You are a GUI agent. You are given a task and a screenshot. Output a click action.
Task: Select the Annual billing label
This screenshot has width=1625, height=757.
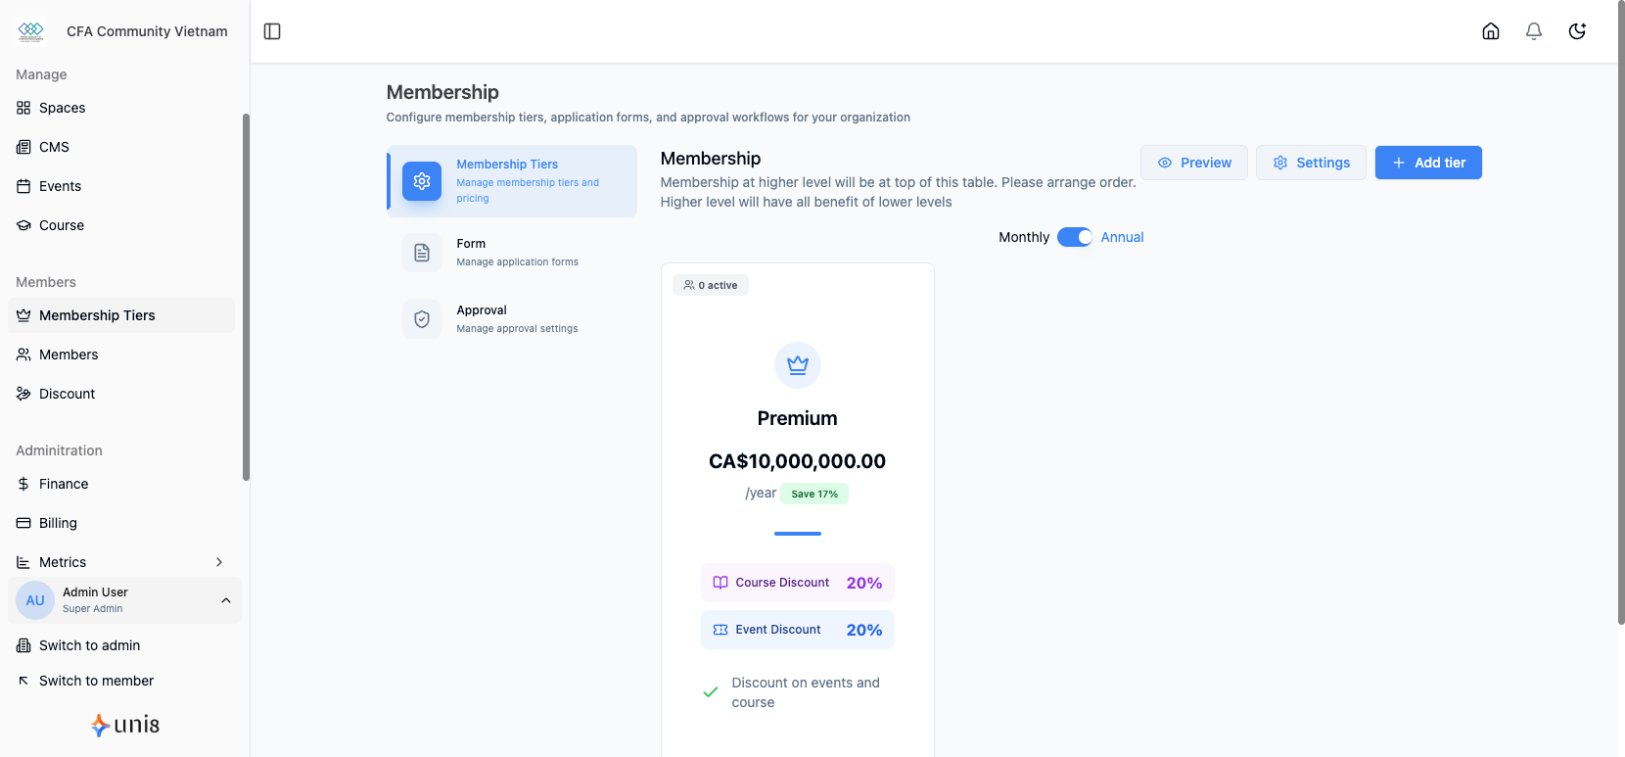(x=1122, y=237)
